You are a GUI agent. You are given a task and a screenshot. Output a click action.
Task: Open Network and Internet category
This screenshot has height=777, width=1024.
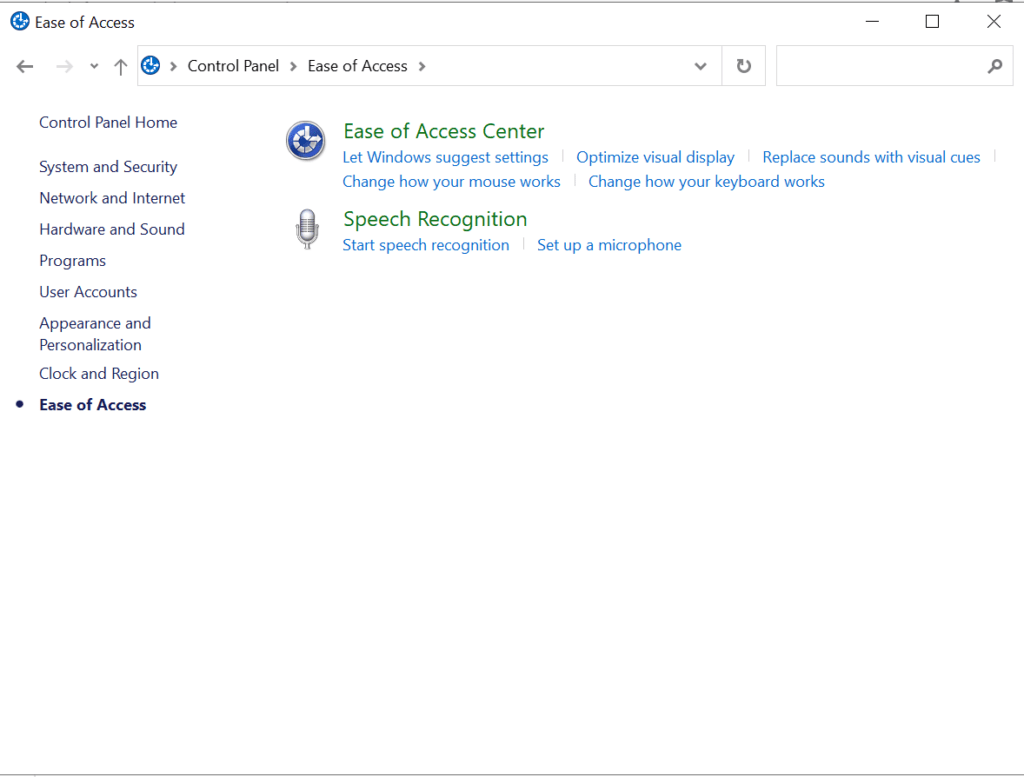coord(112,198)
